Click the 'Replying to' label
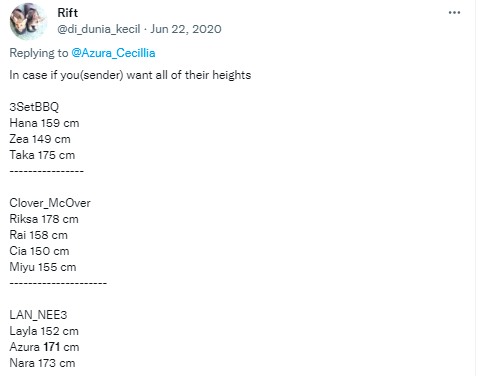This screenshot has height=376, width=481. click(x=39, y=53)
